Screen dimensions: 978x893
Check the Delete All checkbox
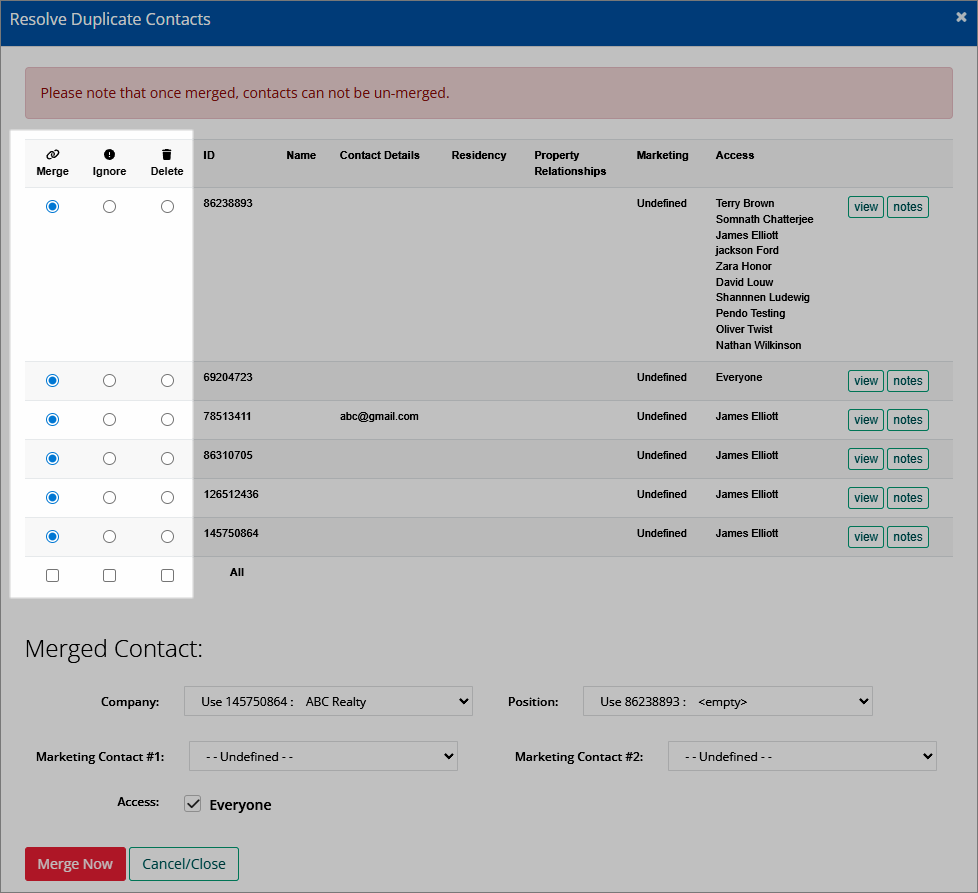pyautogui.click(x=167, y=576)
